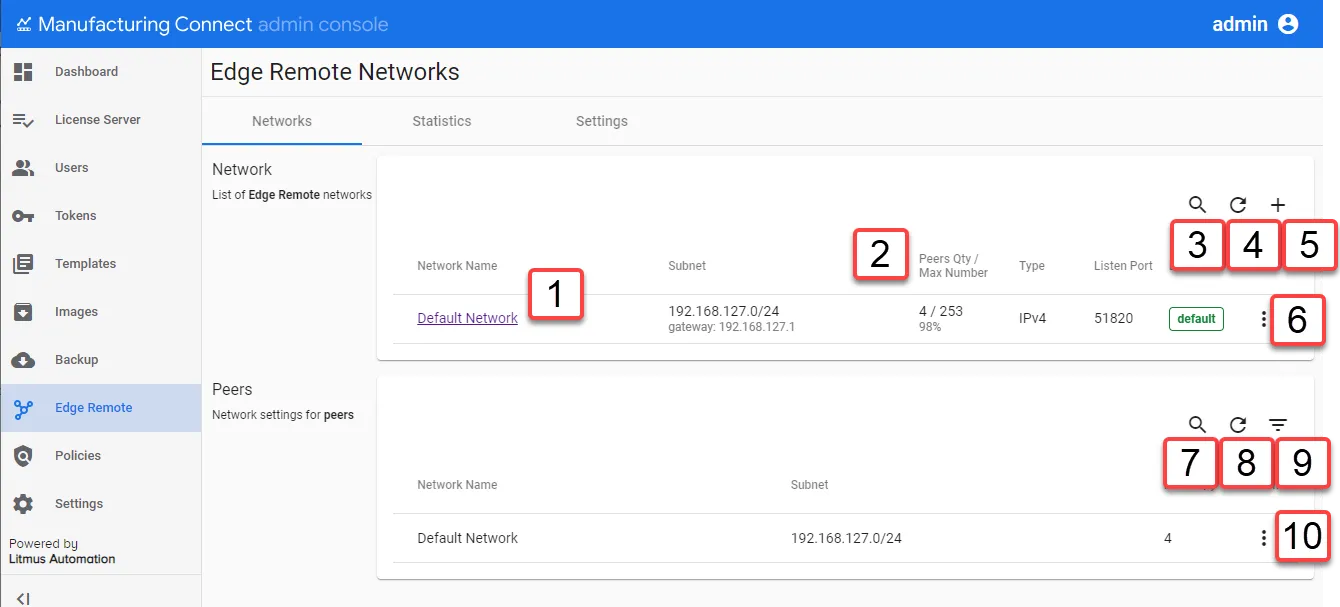Click the Settings gear icon in sidebar
Image resolution: width=1340 pixels, height=607 pixels.
tap(23, 504)
